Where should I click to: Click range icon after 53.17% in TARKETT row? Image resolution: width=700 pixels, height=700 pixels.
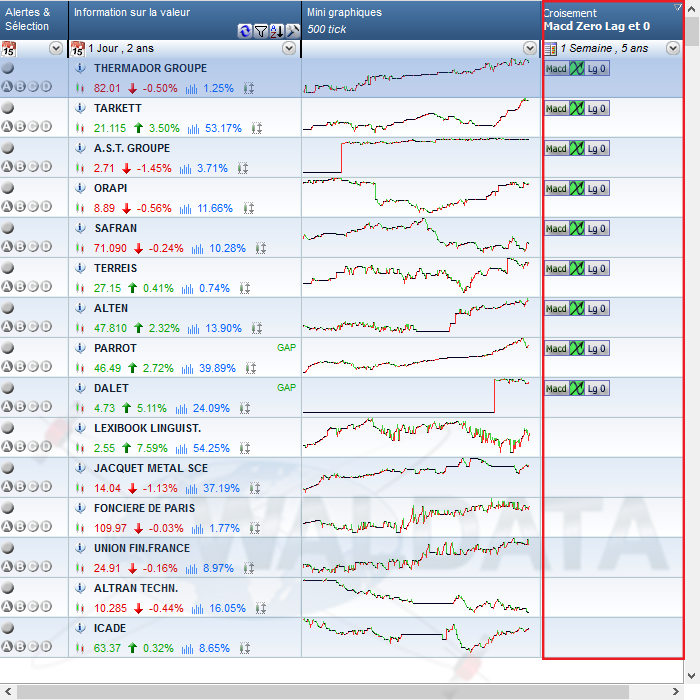point(257,129)
